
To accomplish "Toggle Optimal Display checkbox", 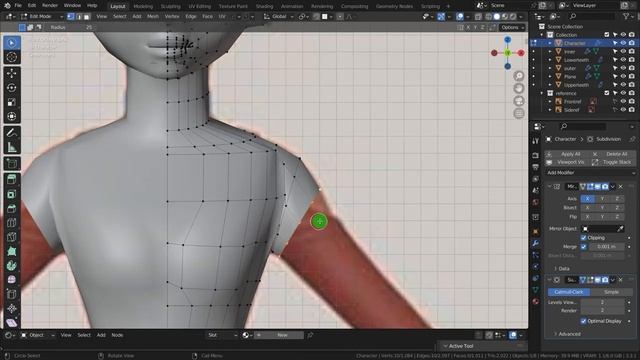I will tap(583, 321).
